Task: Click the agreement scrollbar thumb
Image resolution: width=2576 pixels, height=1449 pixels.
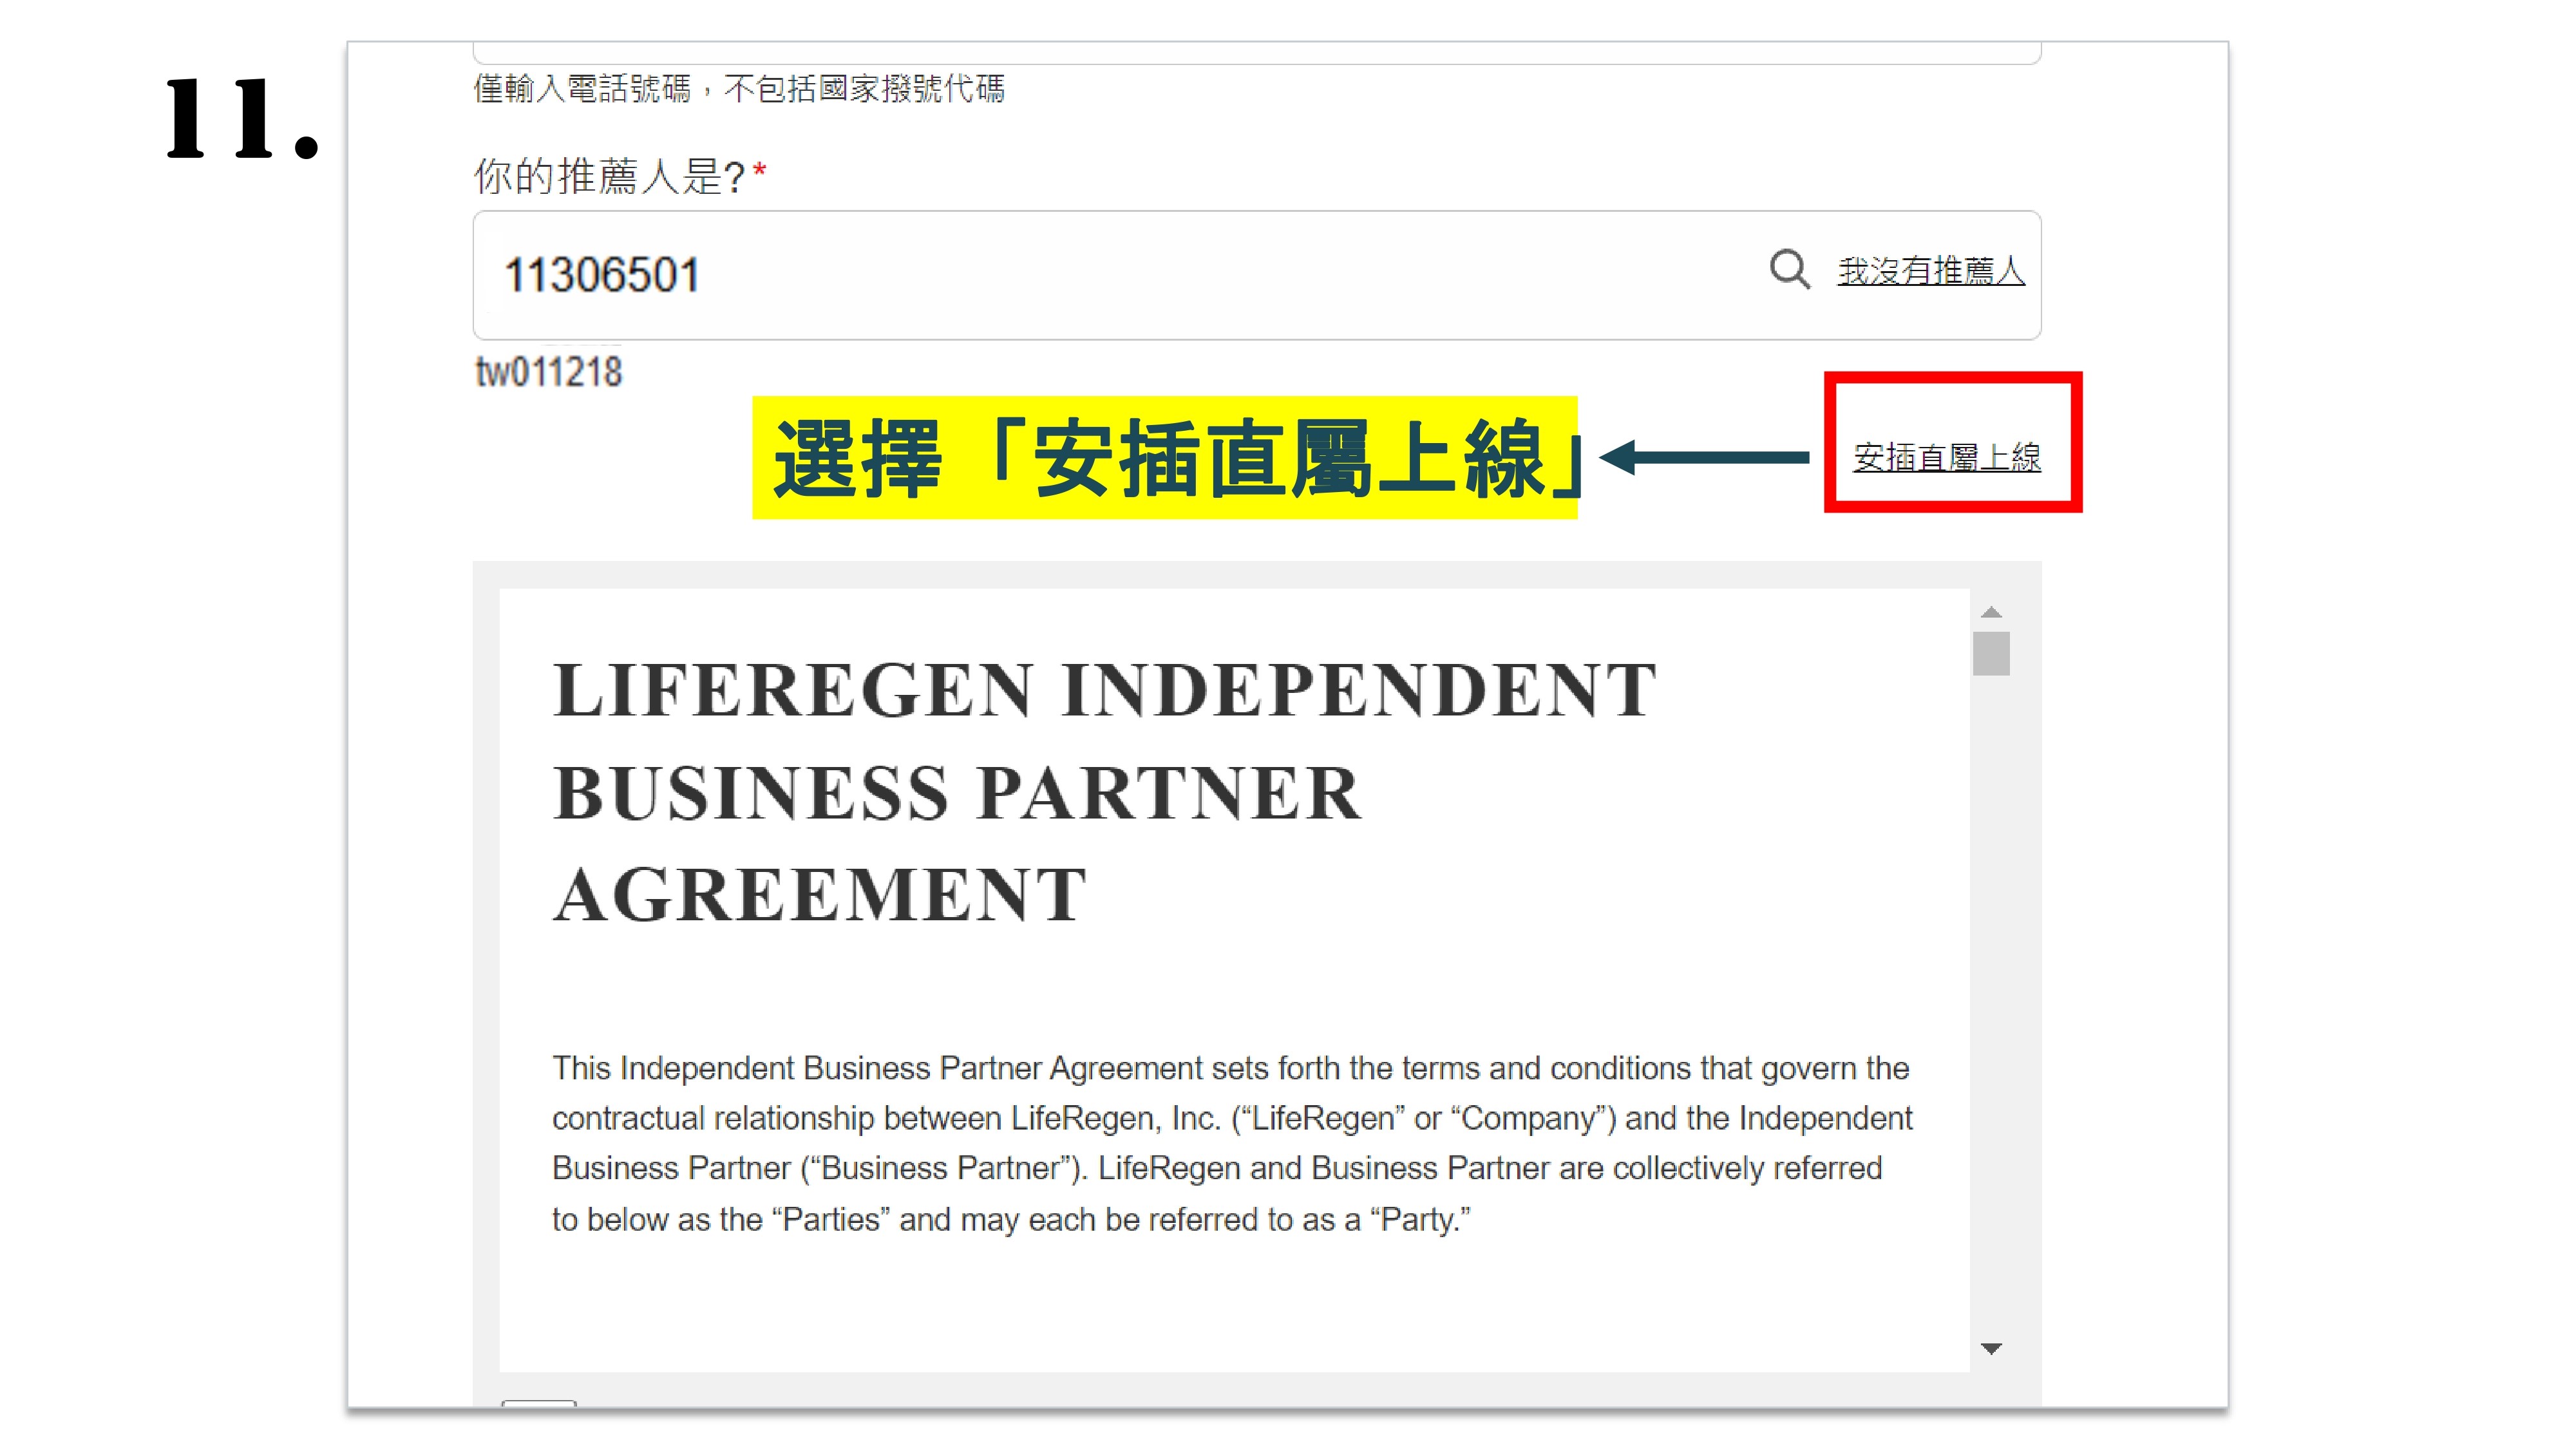Action: coord(1991,653)
